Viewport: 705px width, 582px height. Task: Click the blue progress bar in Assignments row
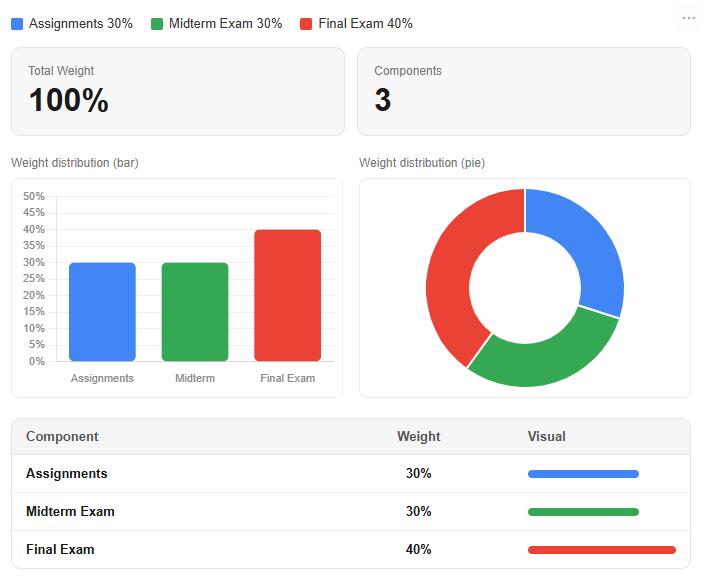pyautogui.click(x=583, y=474)
